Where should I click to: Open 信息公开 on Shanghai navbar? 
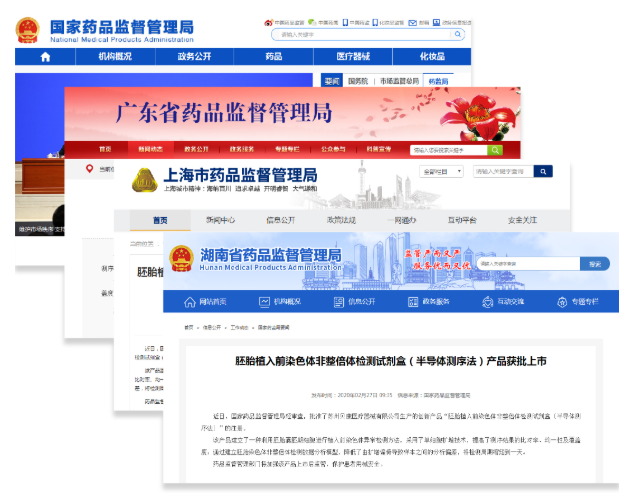coord(280,220)
